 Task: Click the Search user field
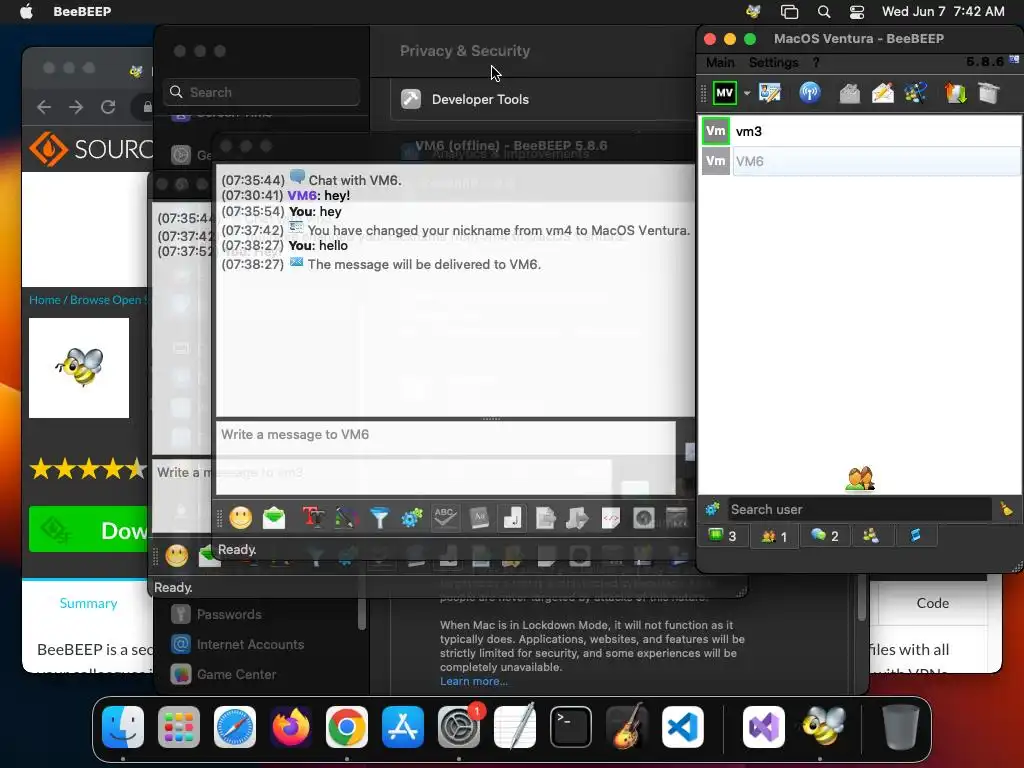click(x=859, y=509)
